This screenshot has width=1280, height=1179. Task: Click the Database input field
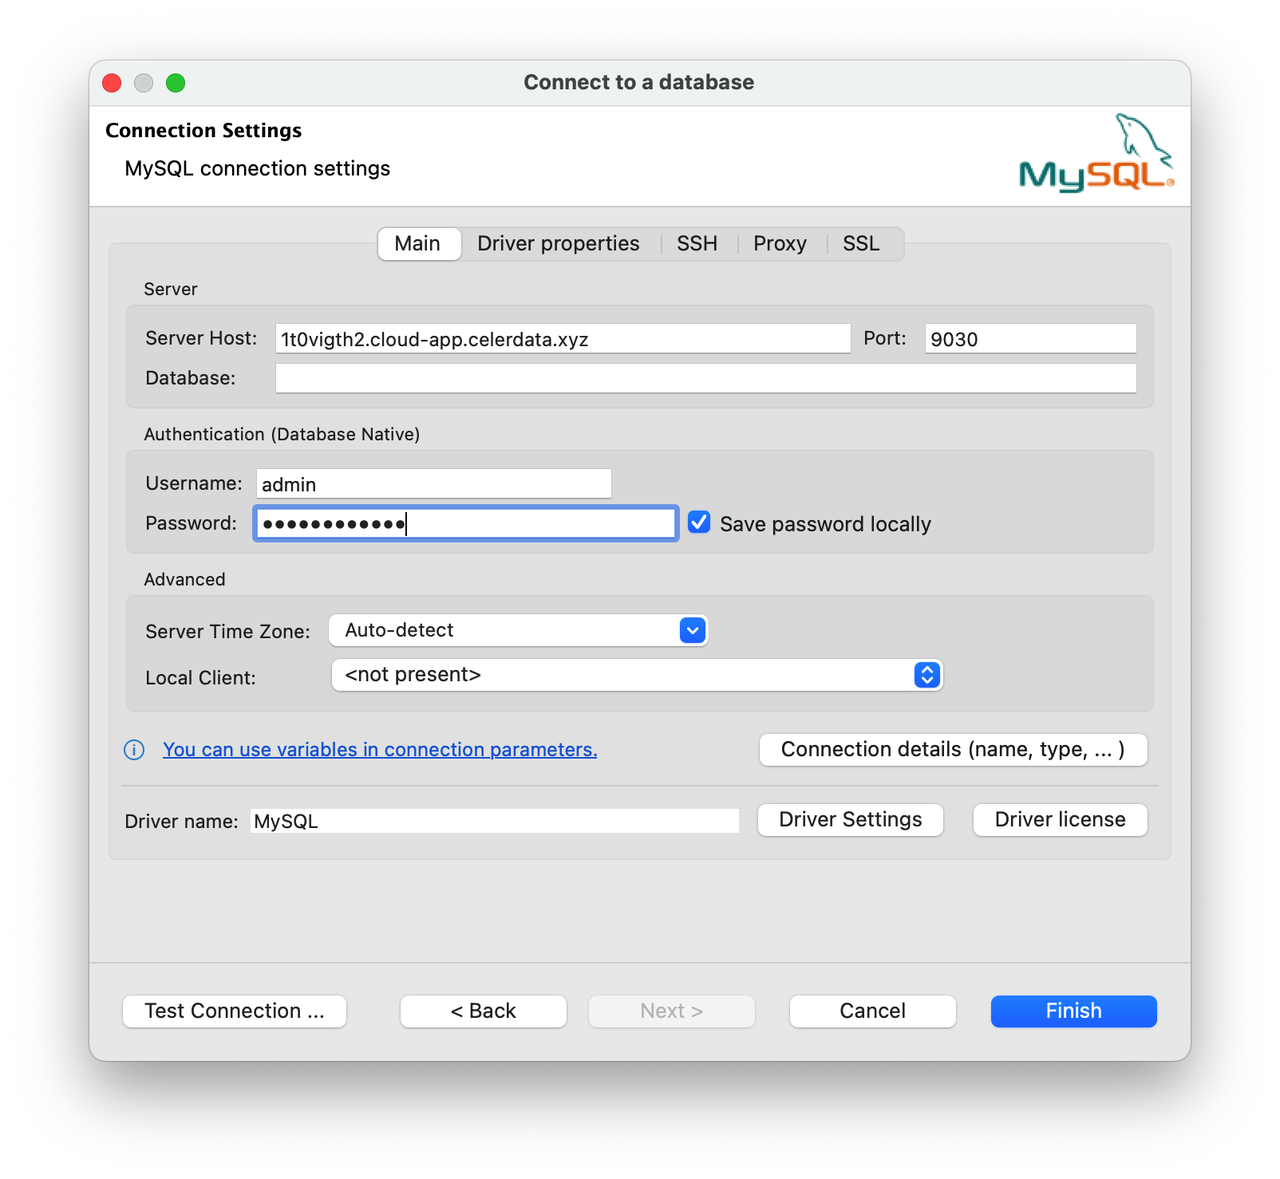(x=705, y=378)
